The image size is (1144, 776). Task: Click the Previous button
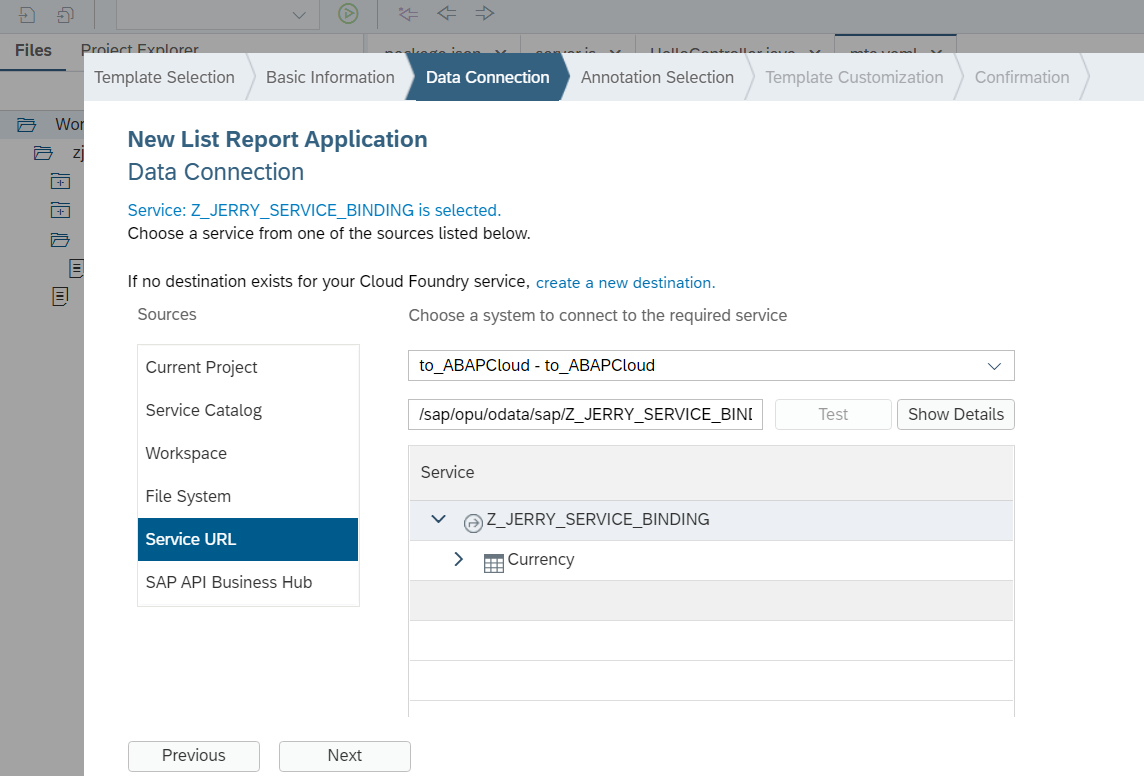pos(194,756)
